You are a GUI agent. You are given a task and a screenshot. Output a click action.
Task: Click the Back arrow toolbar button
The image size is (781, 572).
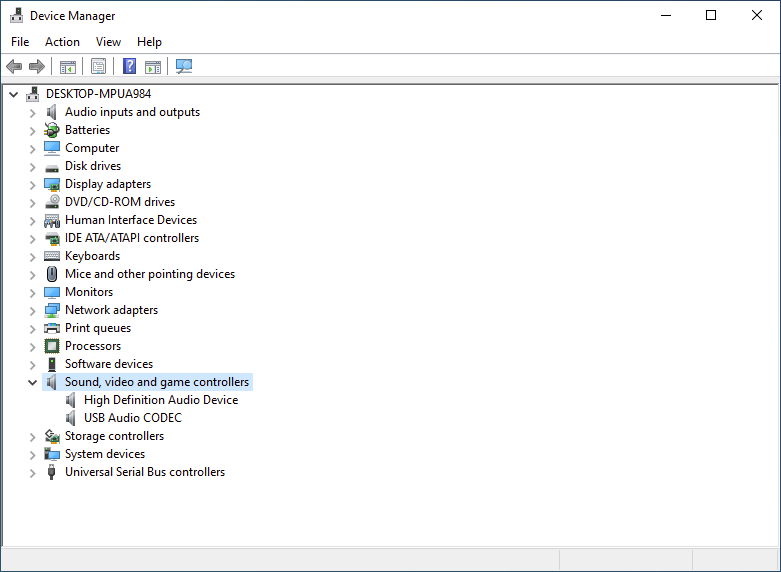point(14,67)
